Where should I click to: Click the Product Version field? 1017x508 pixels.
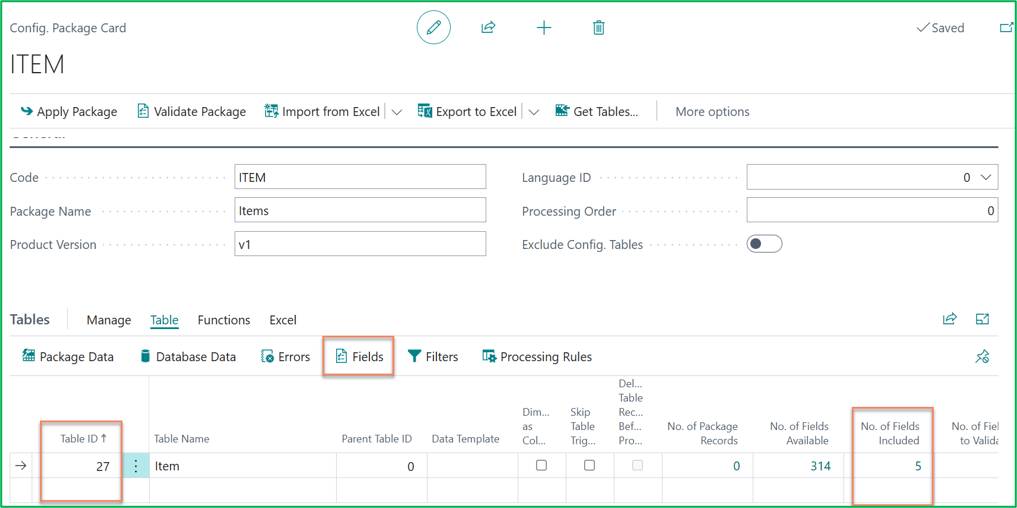[360, 245]
